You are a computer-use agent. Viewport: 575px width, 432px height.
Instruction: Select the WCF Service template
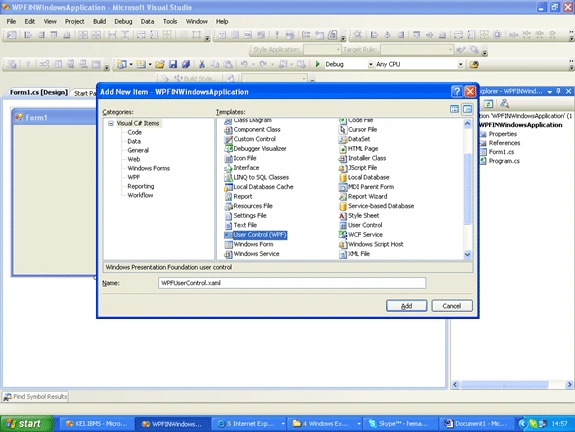pos(360,235)
